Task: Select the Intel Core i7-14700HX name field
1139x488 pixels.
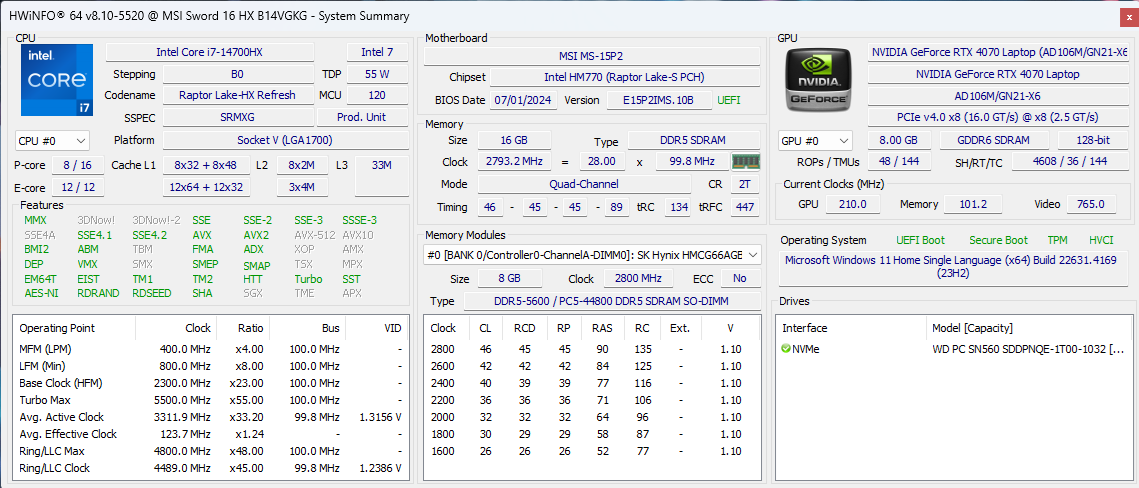Action: point(222,52)
